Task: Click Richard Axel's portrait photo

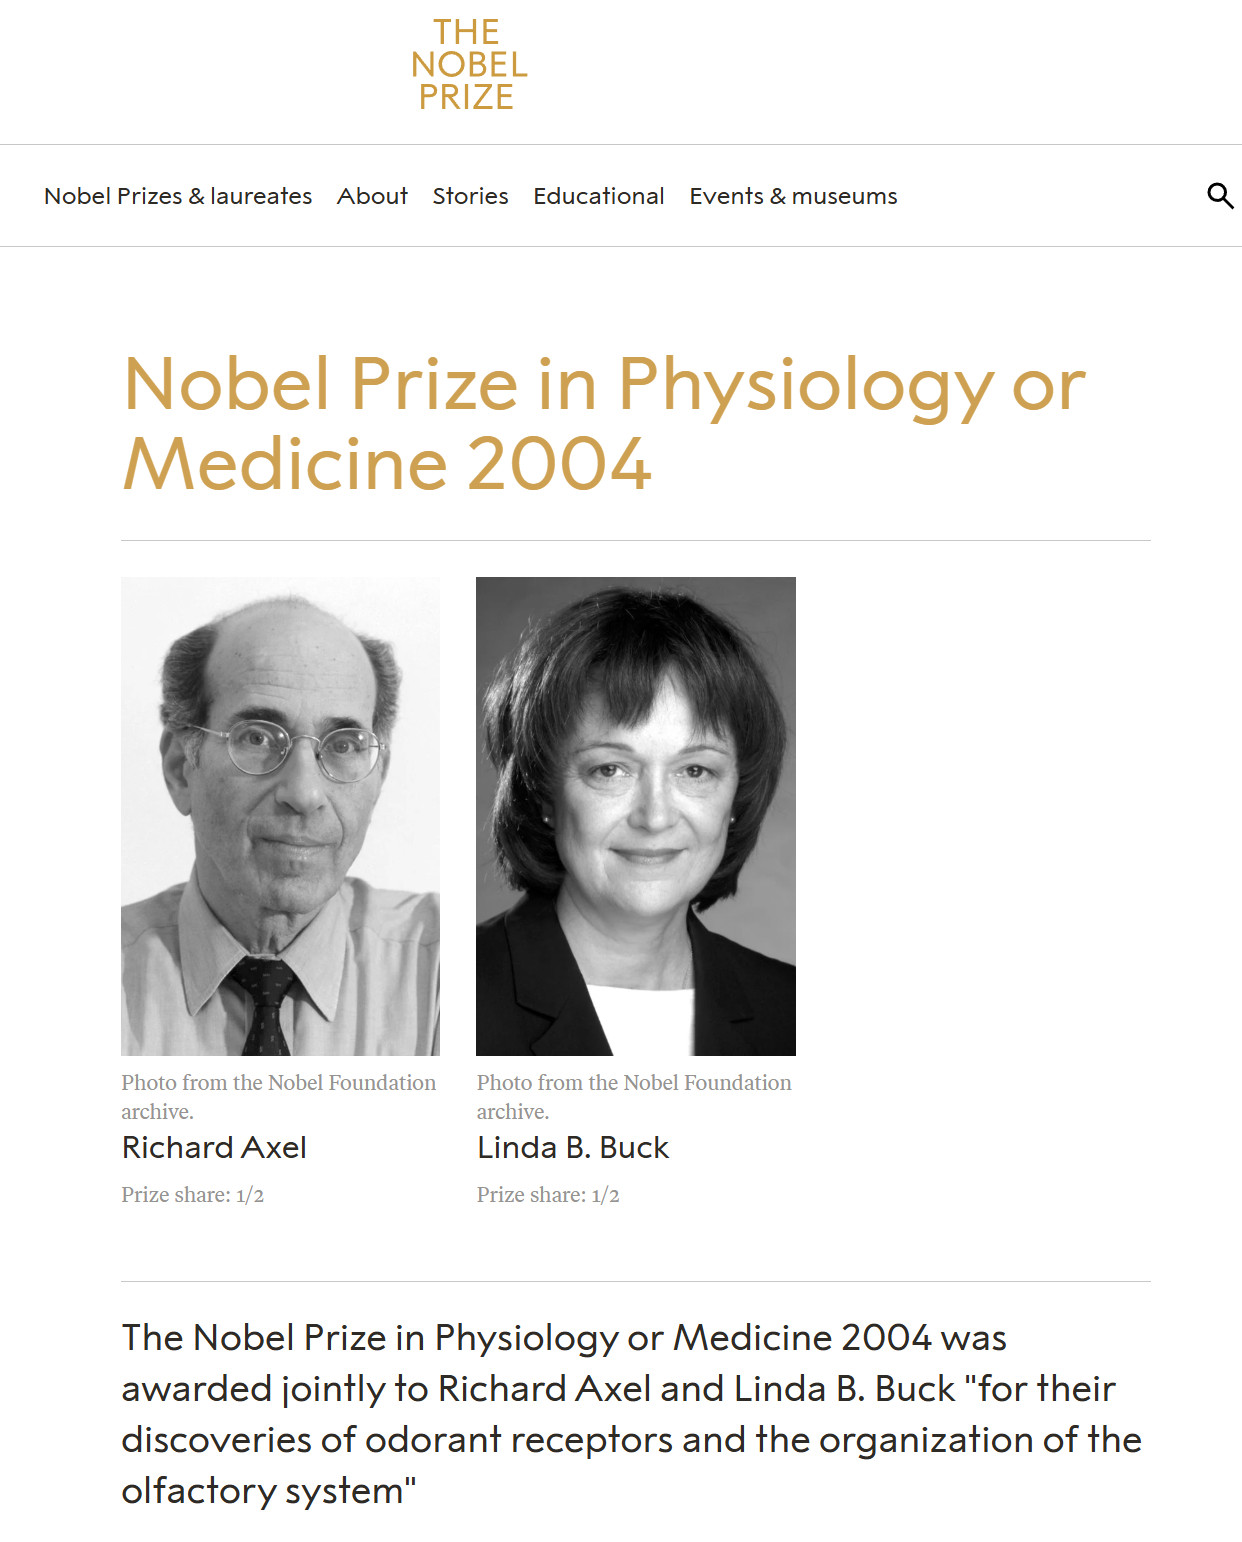Action: [280, 816]
